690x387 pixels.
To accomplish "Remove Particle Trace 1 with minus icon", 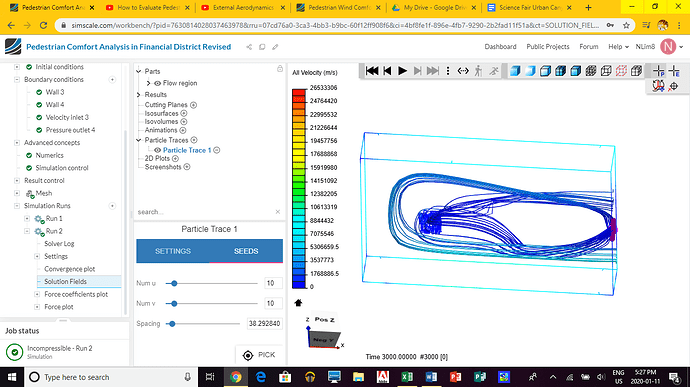I will (217, 150).
